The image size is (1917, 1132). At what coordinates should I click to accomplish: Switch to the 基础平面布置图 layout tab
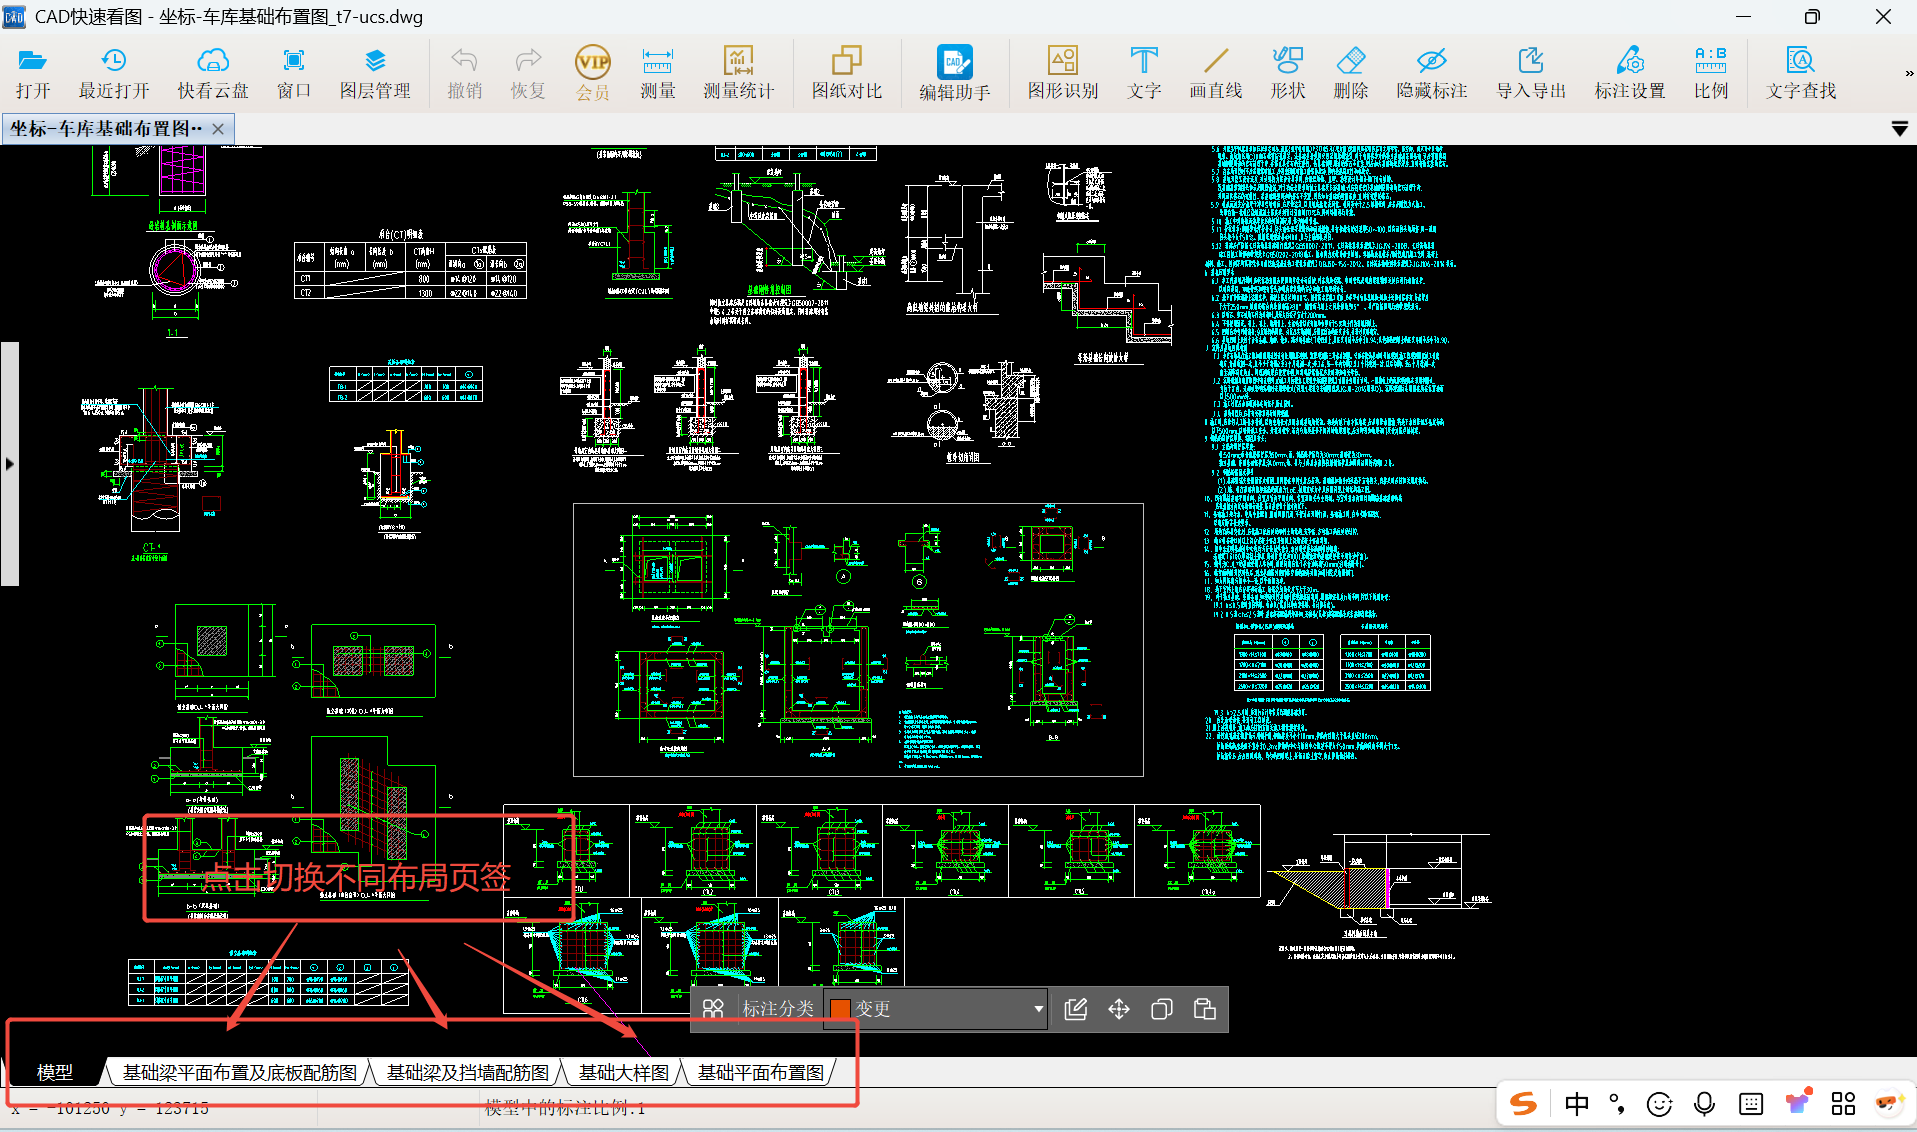pos(760,1073)
